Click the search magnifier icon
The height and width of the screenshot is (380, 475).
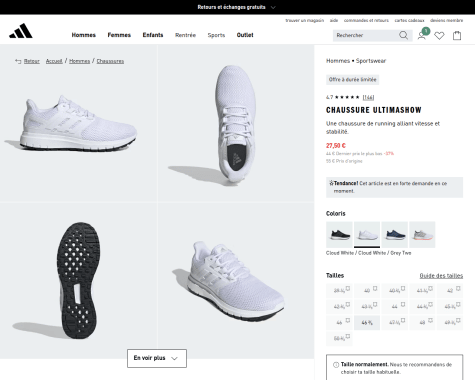(403, 35)
